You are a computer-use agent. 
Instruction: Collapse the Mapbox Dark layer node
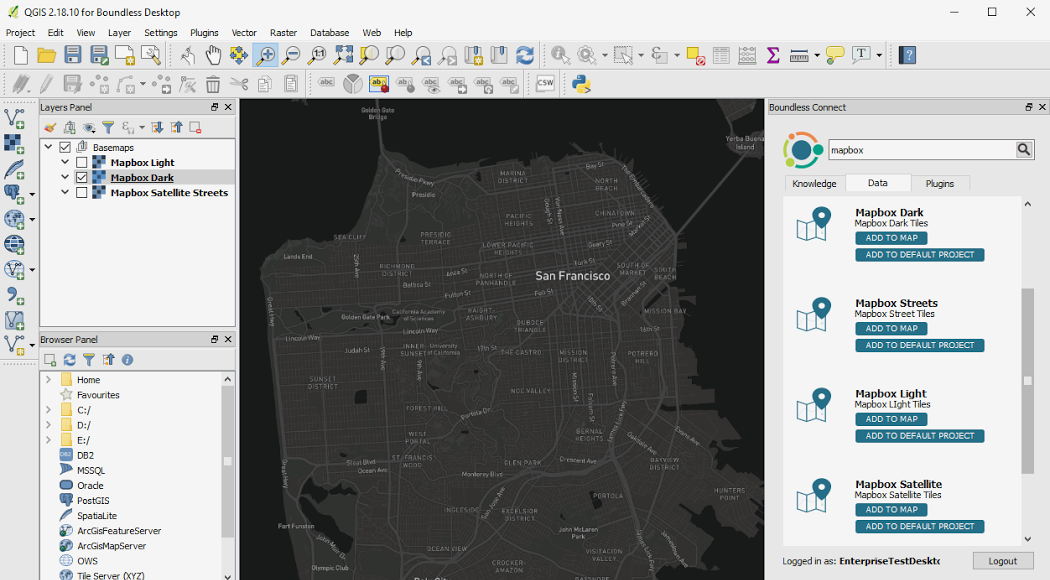(x=65, y=177)
